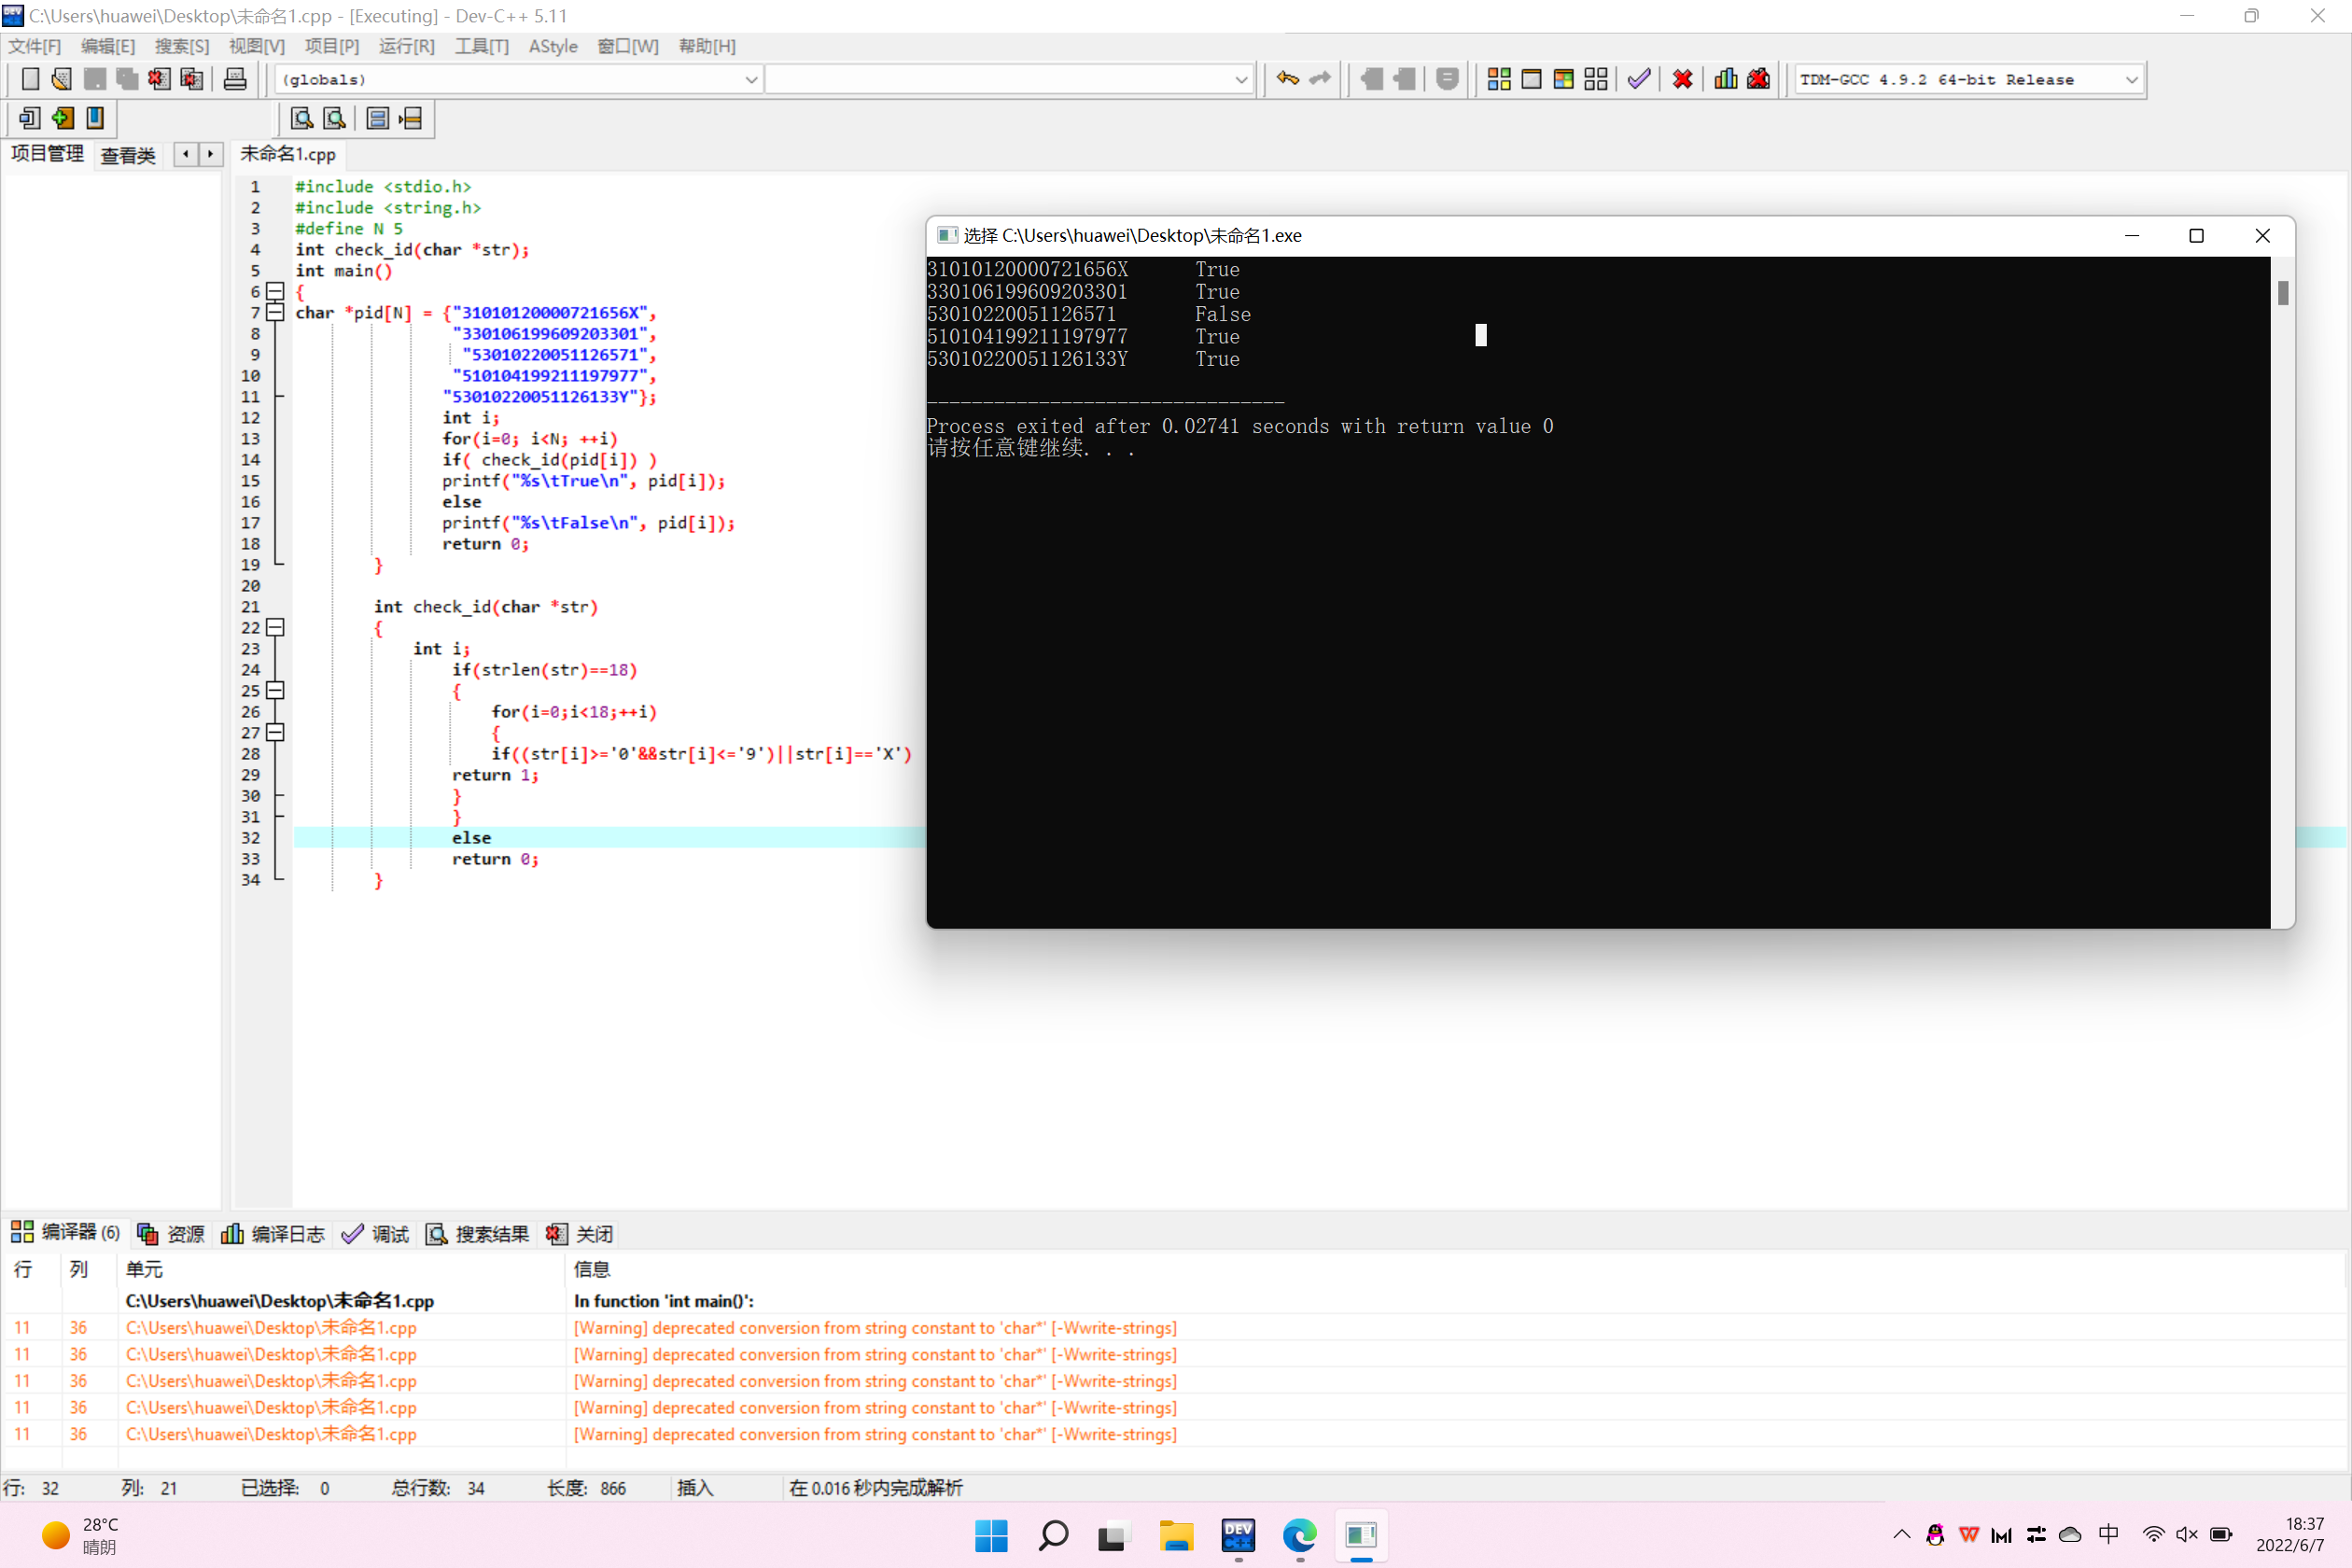Open the 运行[R] menu
The image size is (2352, 1568).
coord(406,46)
